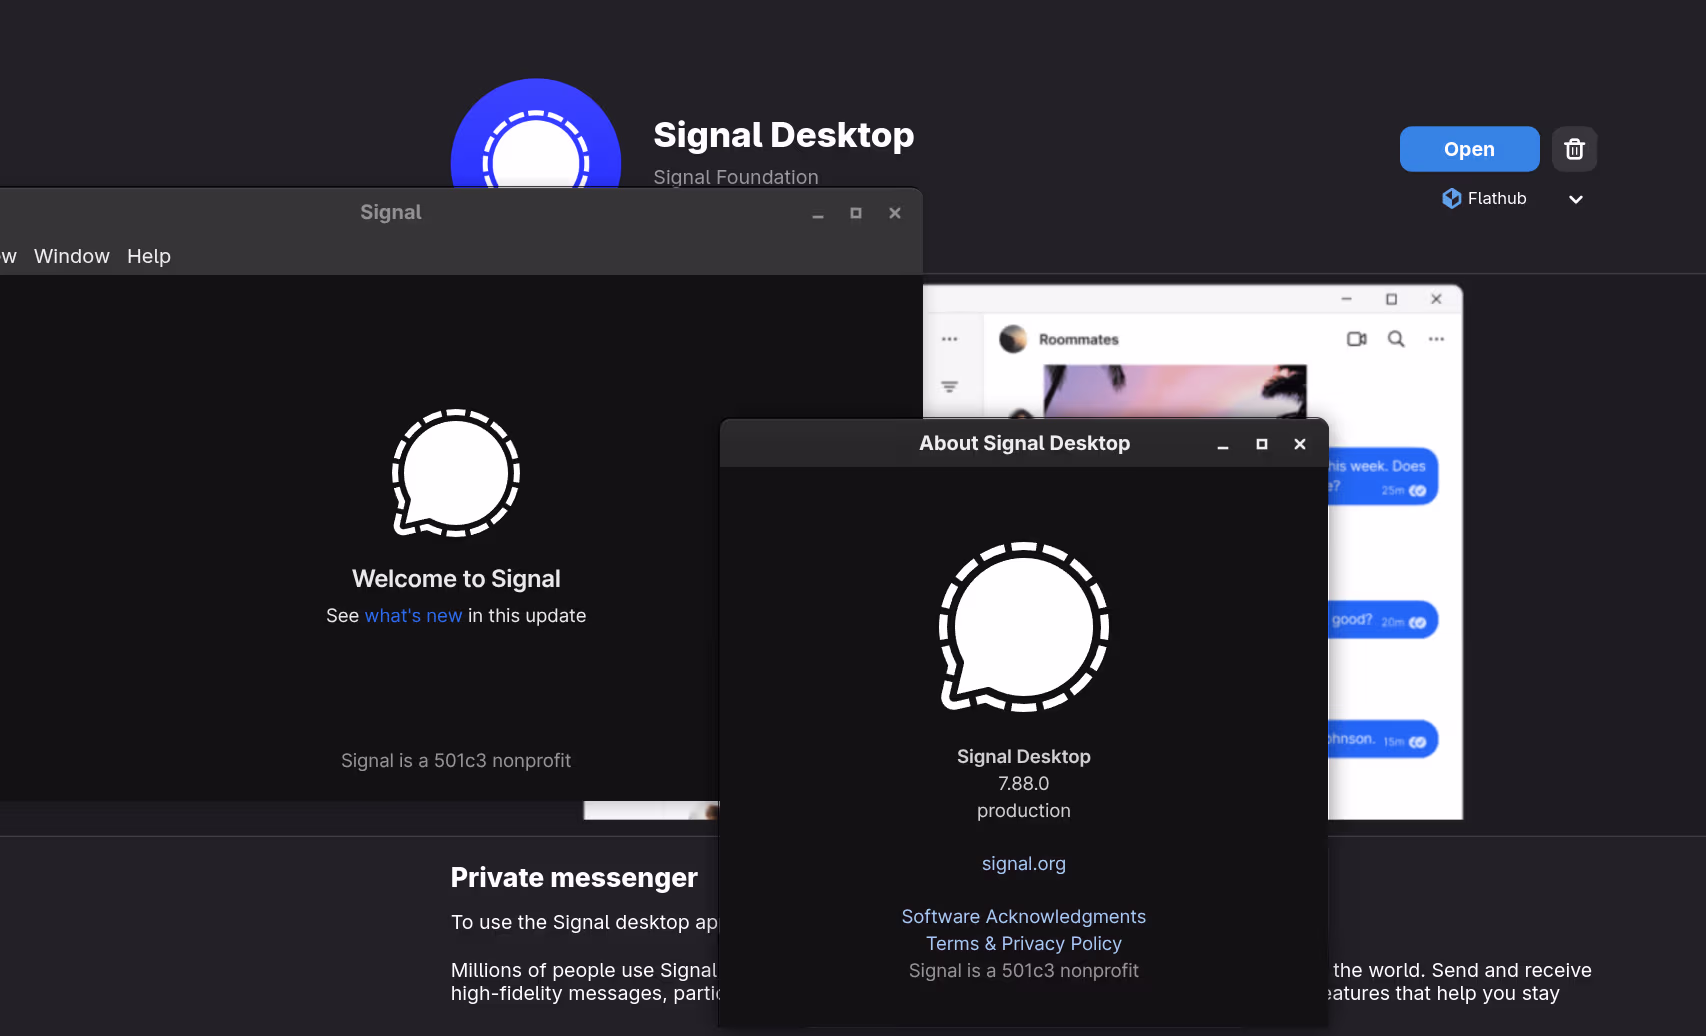Viewport: 1706px width, 1036px height.
Task: Click the sunset image in the Roommates chat
Action: pyautogui.click(x=1175, y=391)
